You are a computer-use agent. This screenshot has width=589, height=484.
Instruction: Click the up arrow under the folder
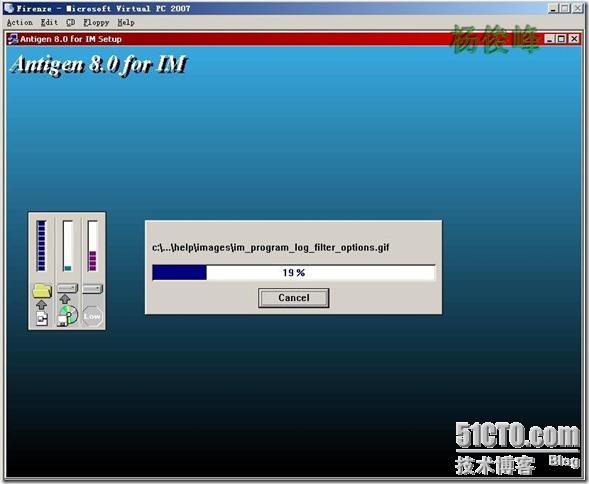click(x=42, y=304)
